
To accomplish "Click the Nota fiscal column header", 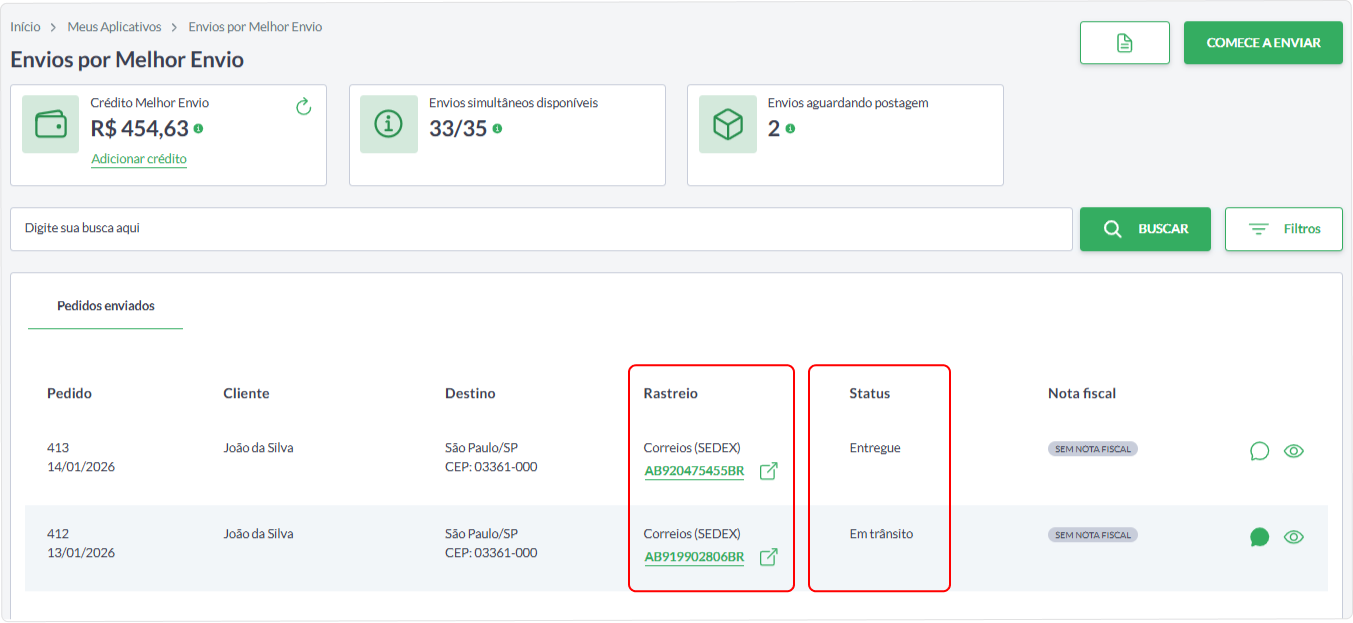I will (1082, 393).
